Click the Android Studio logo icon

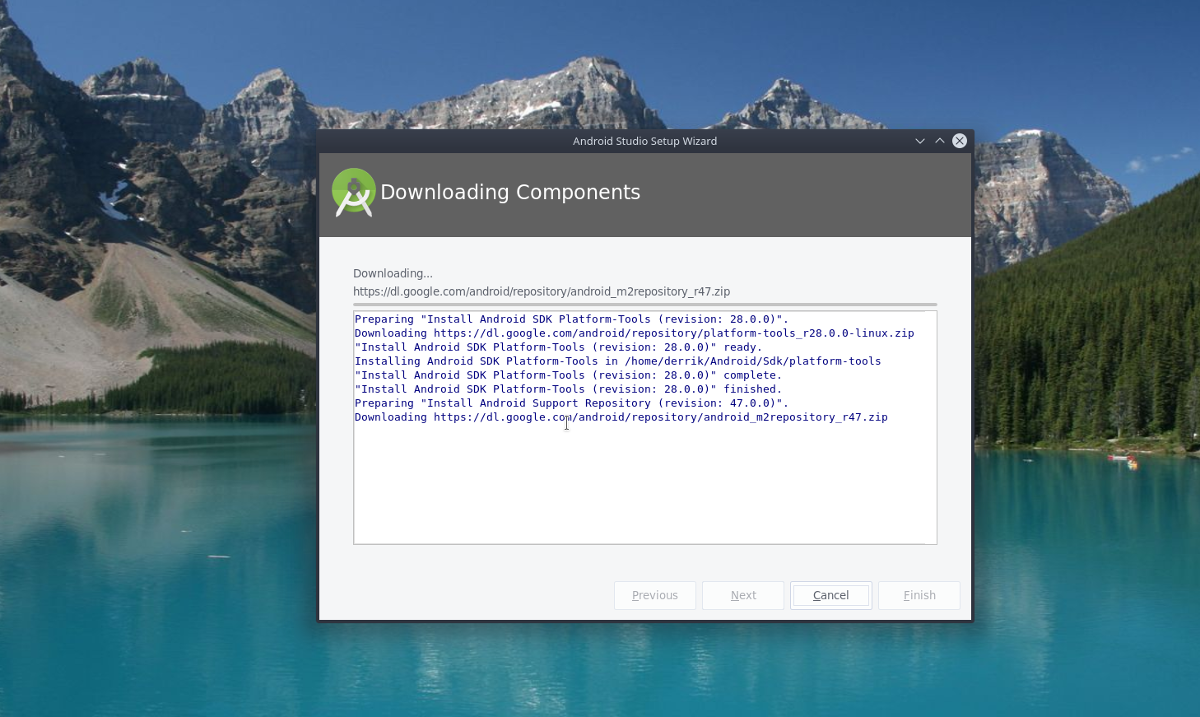coord(353,192)
